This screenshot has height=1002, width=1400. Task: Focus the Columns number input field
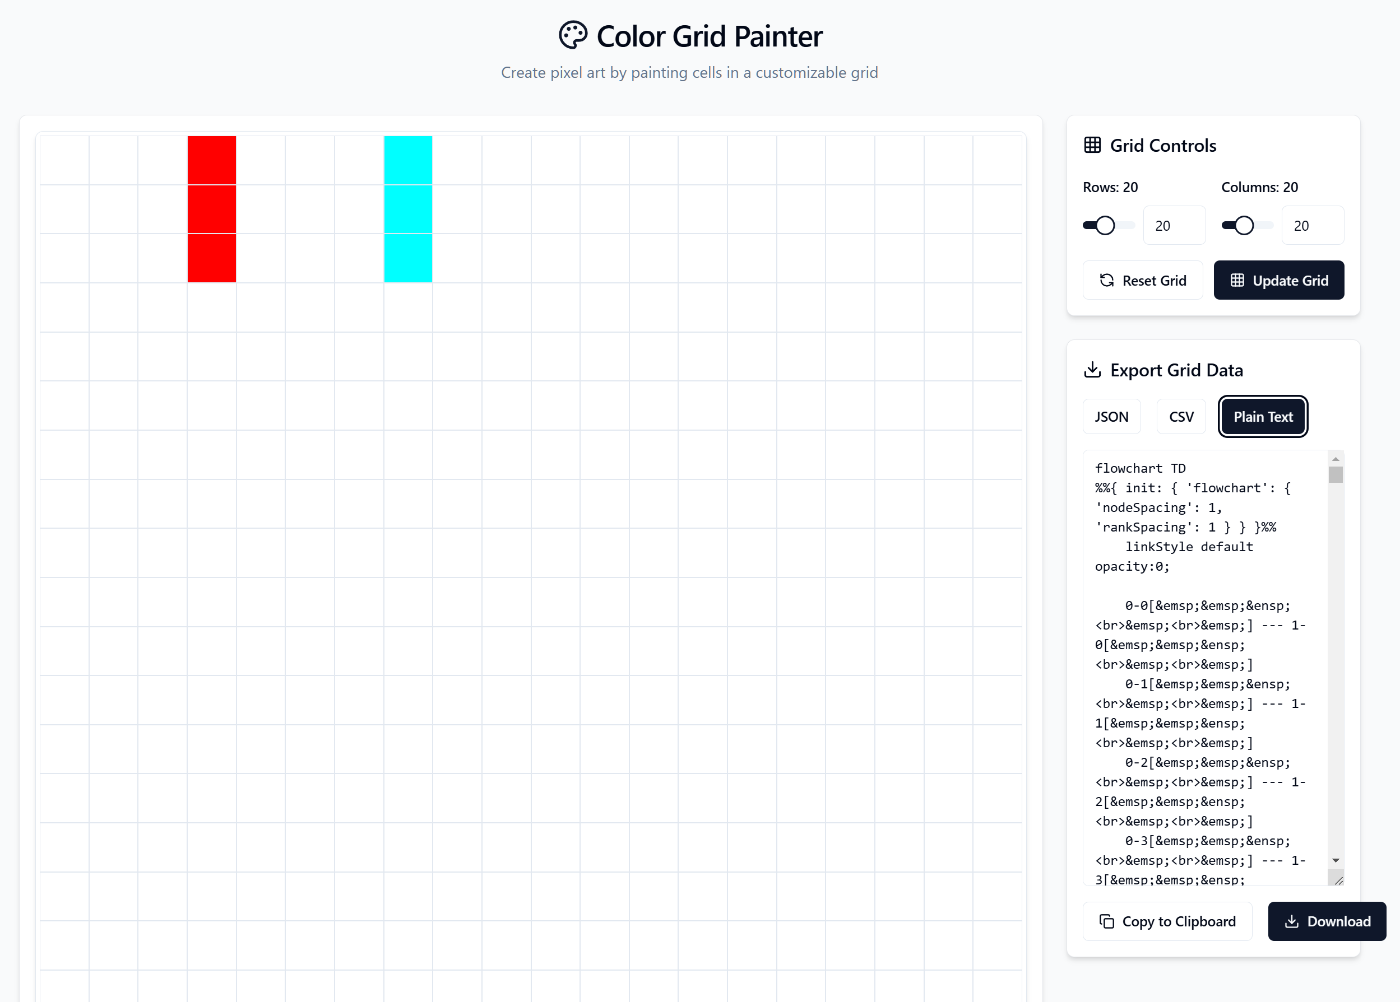point(1313,225)
